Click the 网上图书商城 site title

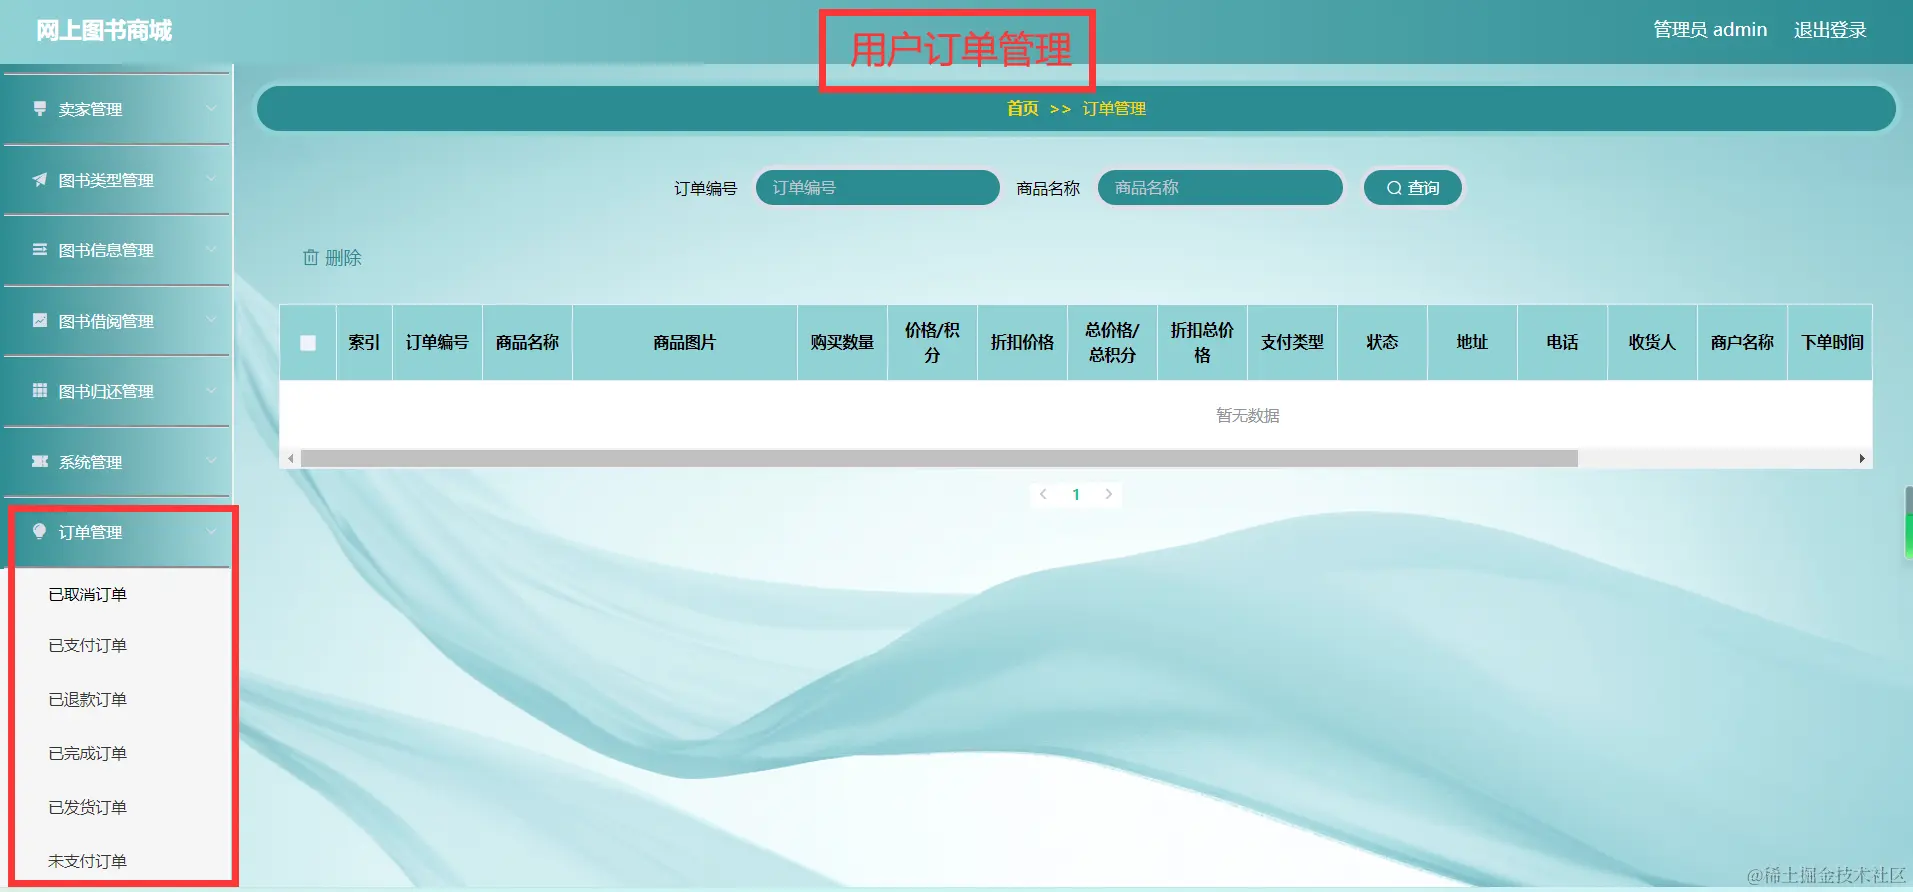click(104, 31)
